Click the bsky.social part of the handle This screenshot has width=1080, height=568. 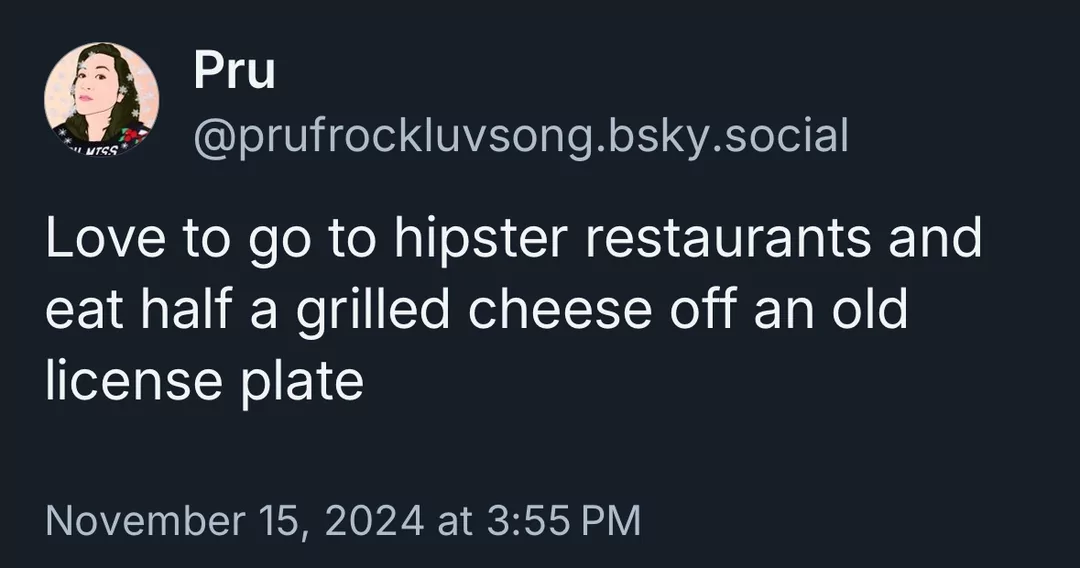tap(727, 135)
